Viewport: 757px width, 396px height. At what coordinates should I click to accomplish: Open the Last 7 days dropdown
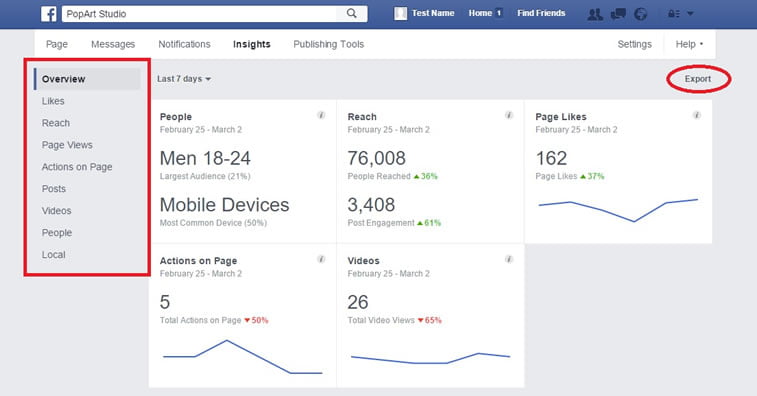(x=184, y=79)
